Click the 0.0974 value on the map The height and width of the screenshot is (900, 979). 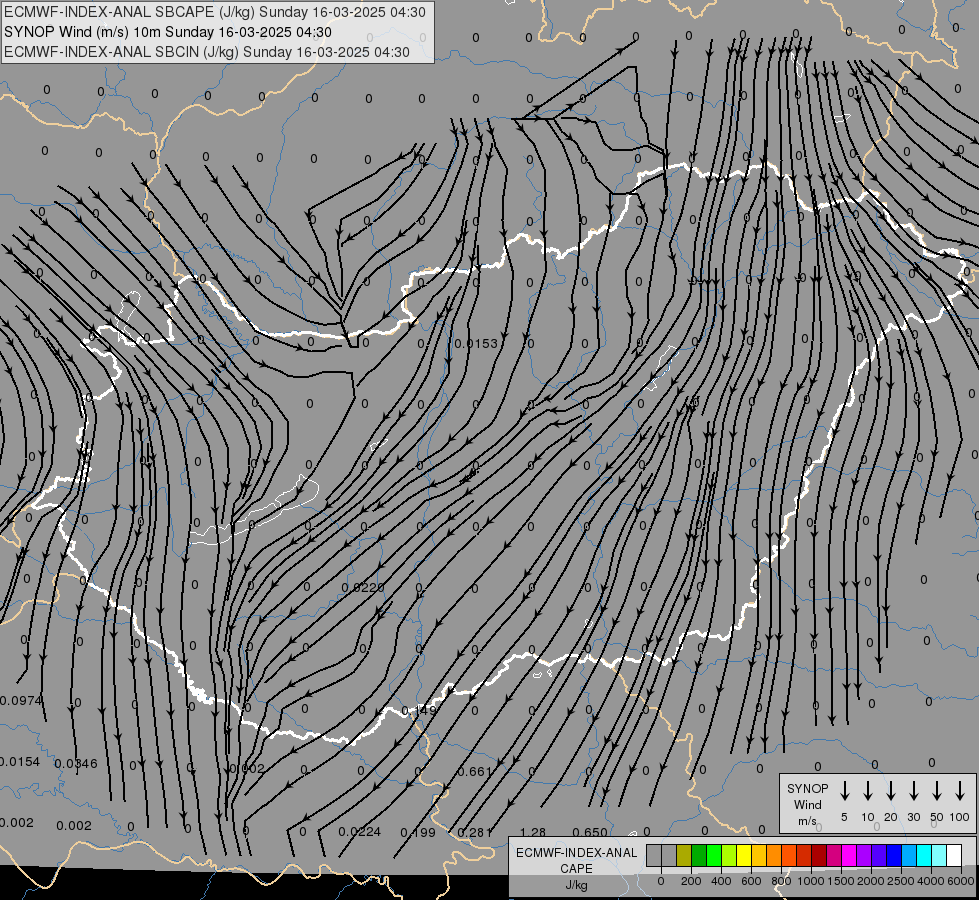tap(21, 700)
